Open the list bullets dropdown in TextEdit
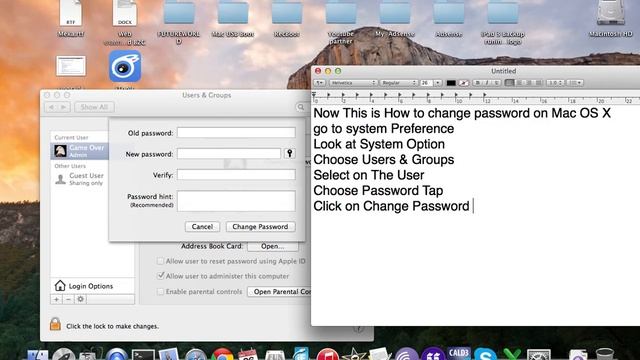This screenshot has width=640, height=360. click(575, 83)
